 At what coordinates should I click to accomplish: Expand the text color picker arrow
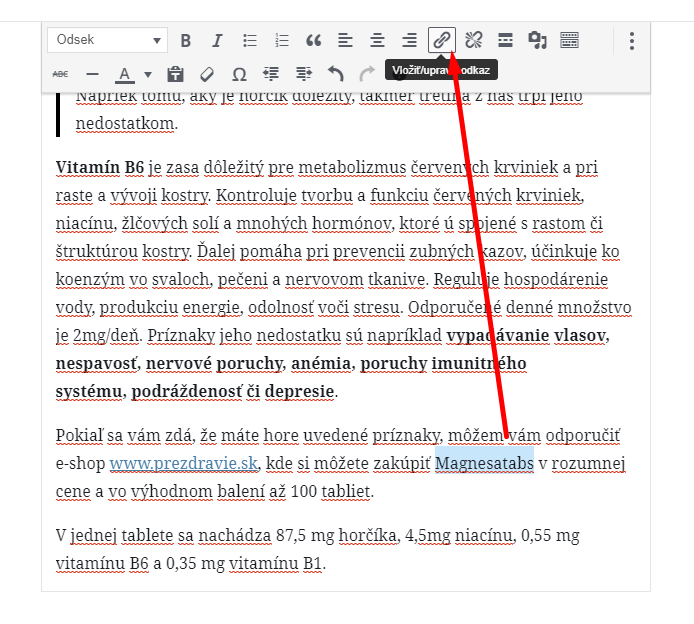click(x=148, y=74)
